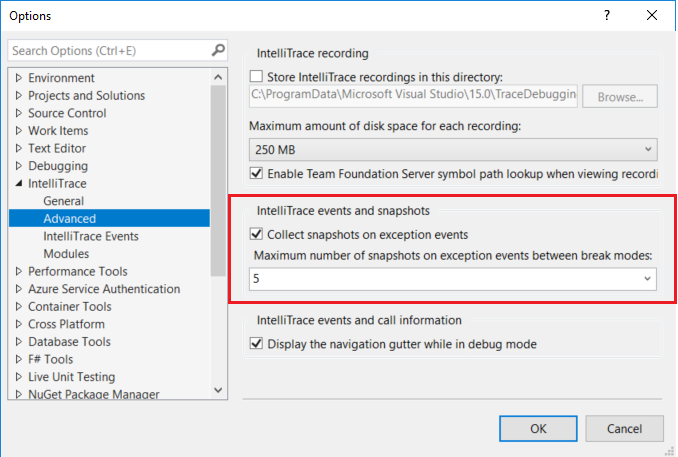The width and height of the screenshot is (678, 457).
Task: Expand the Debugging tree node arrow
Action: pos(18,166)
